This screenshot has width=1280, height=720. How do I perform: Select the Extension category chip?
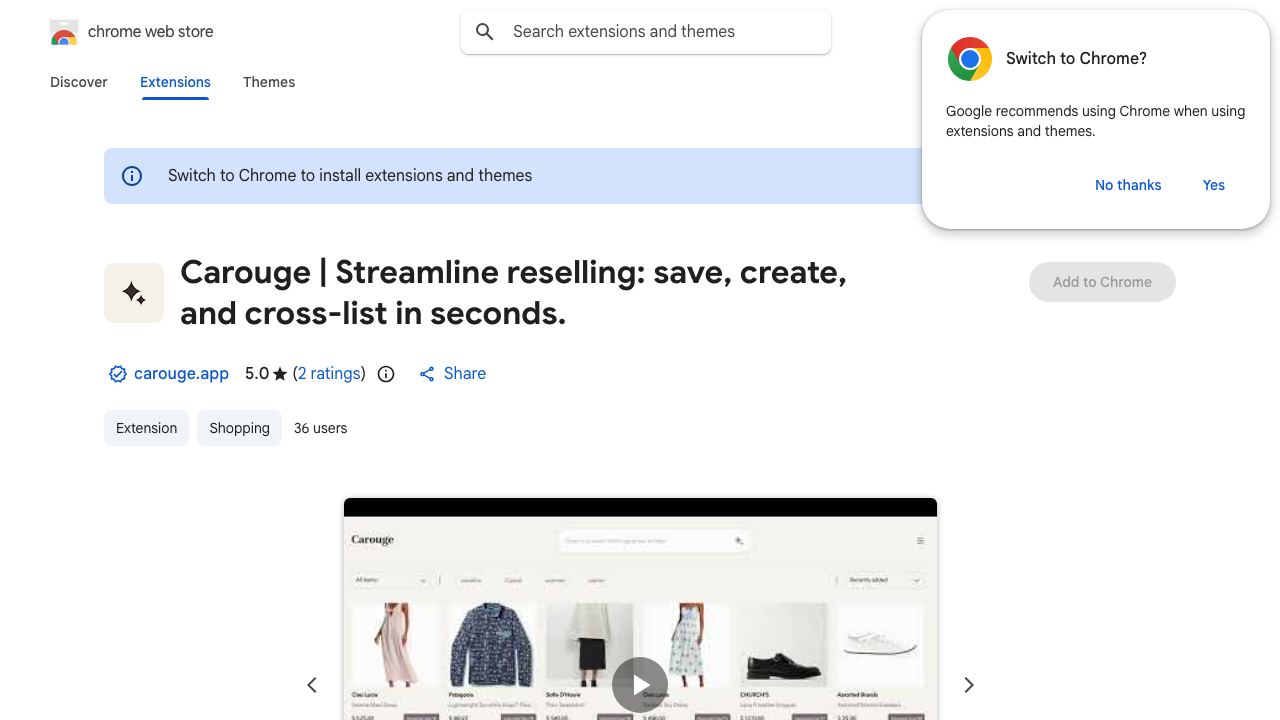coord(146,428)
